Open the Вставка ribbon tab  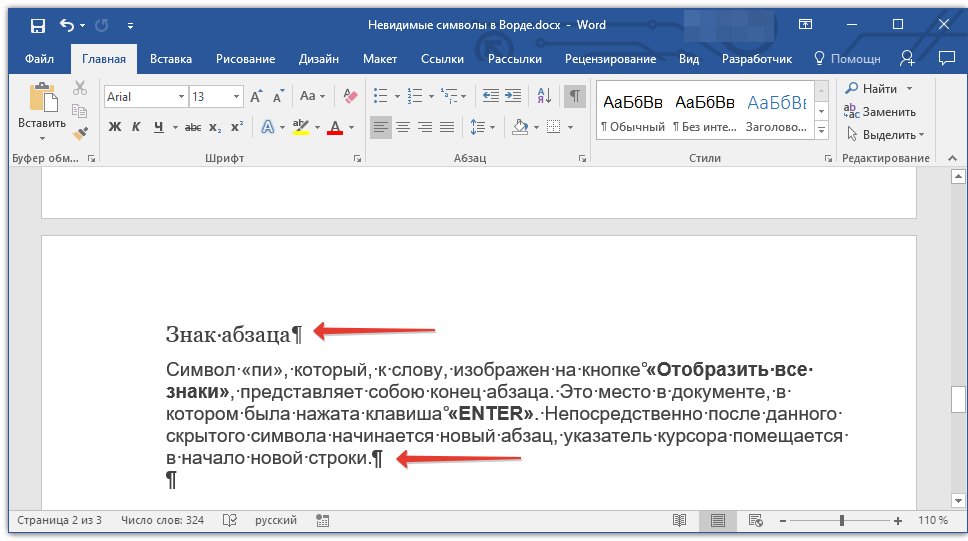click(x=171, y=59)
